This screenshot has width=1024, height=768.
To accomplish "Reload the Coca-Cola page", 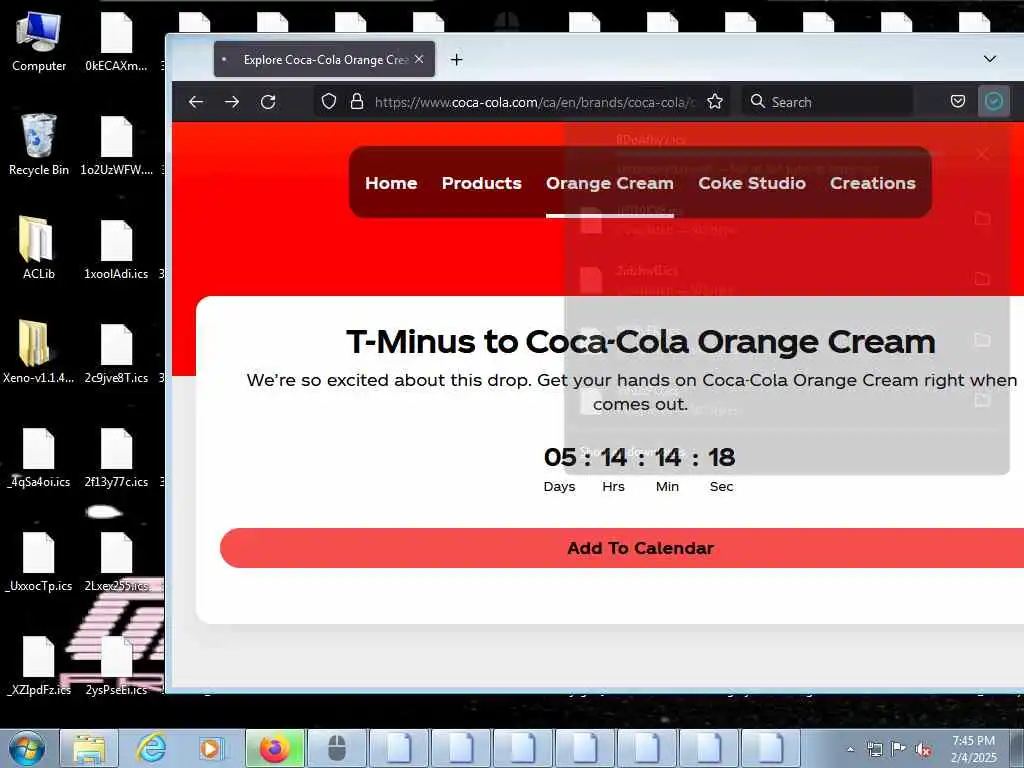I will pyautogui.click(x=268, y=102).
